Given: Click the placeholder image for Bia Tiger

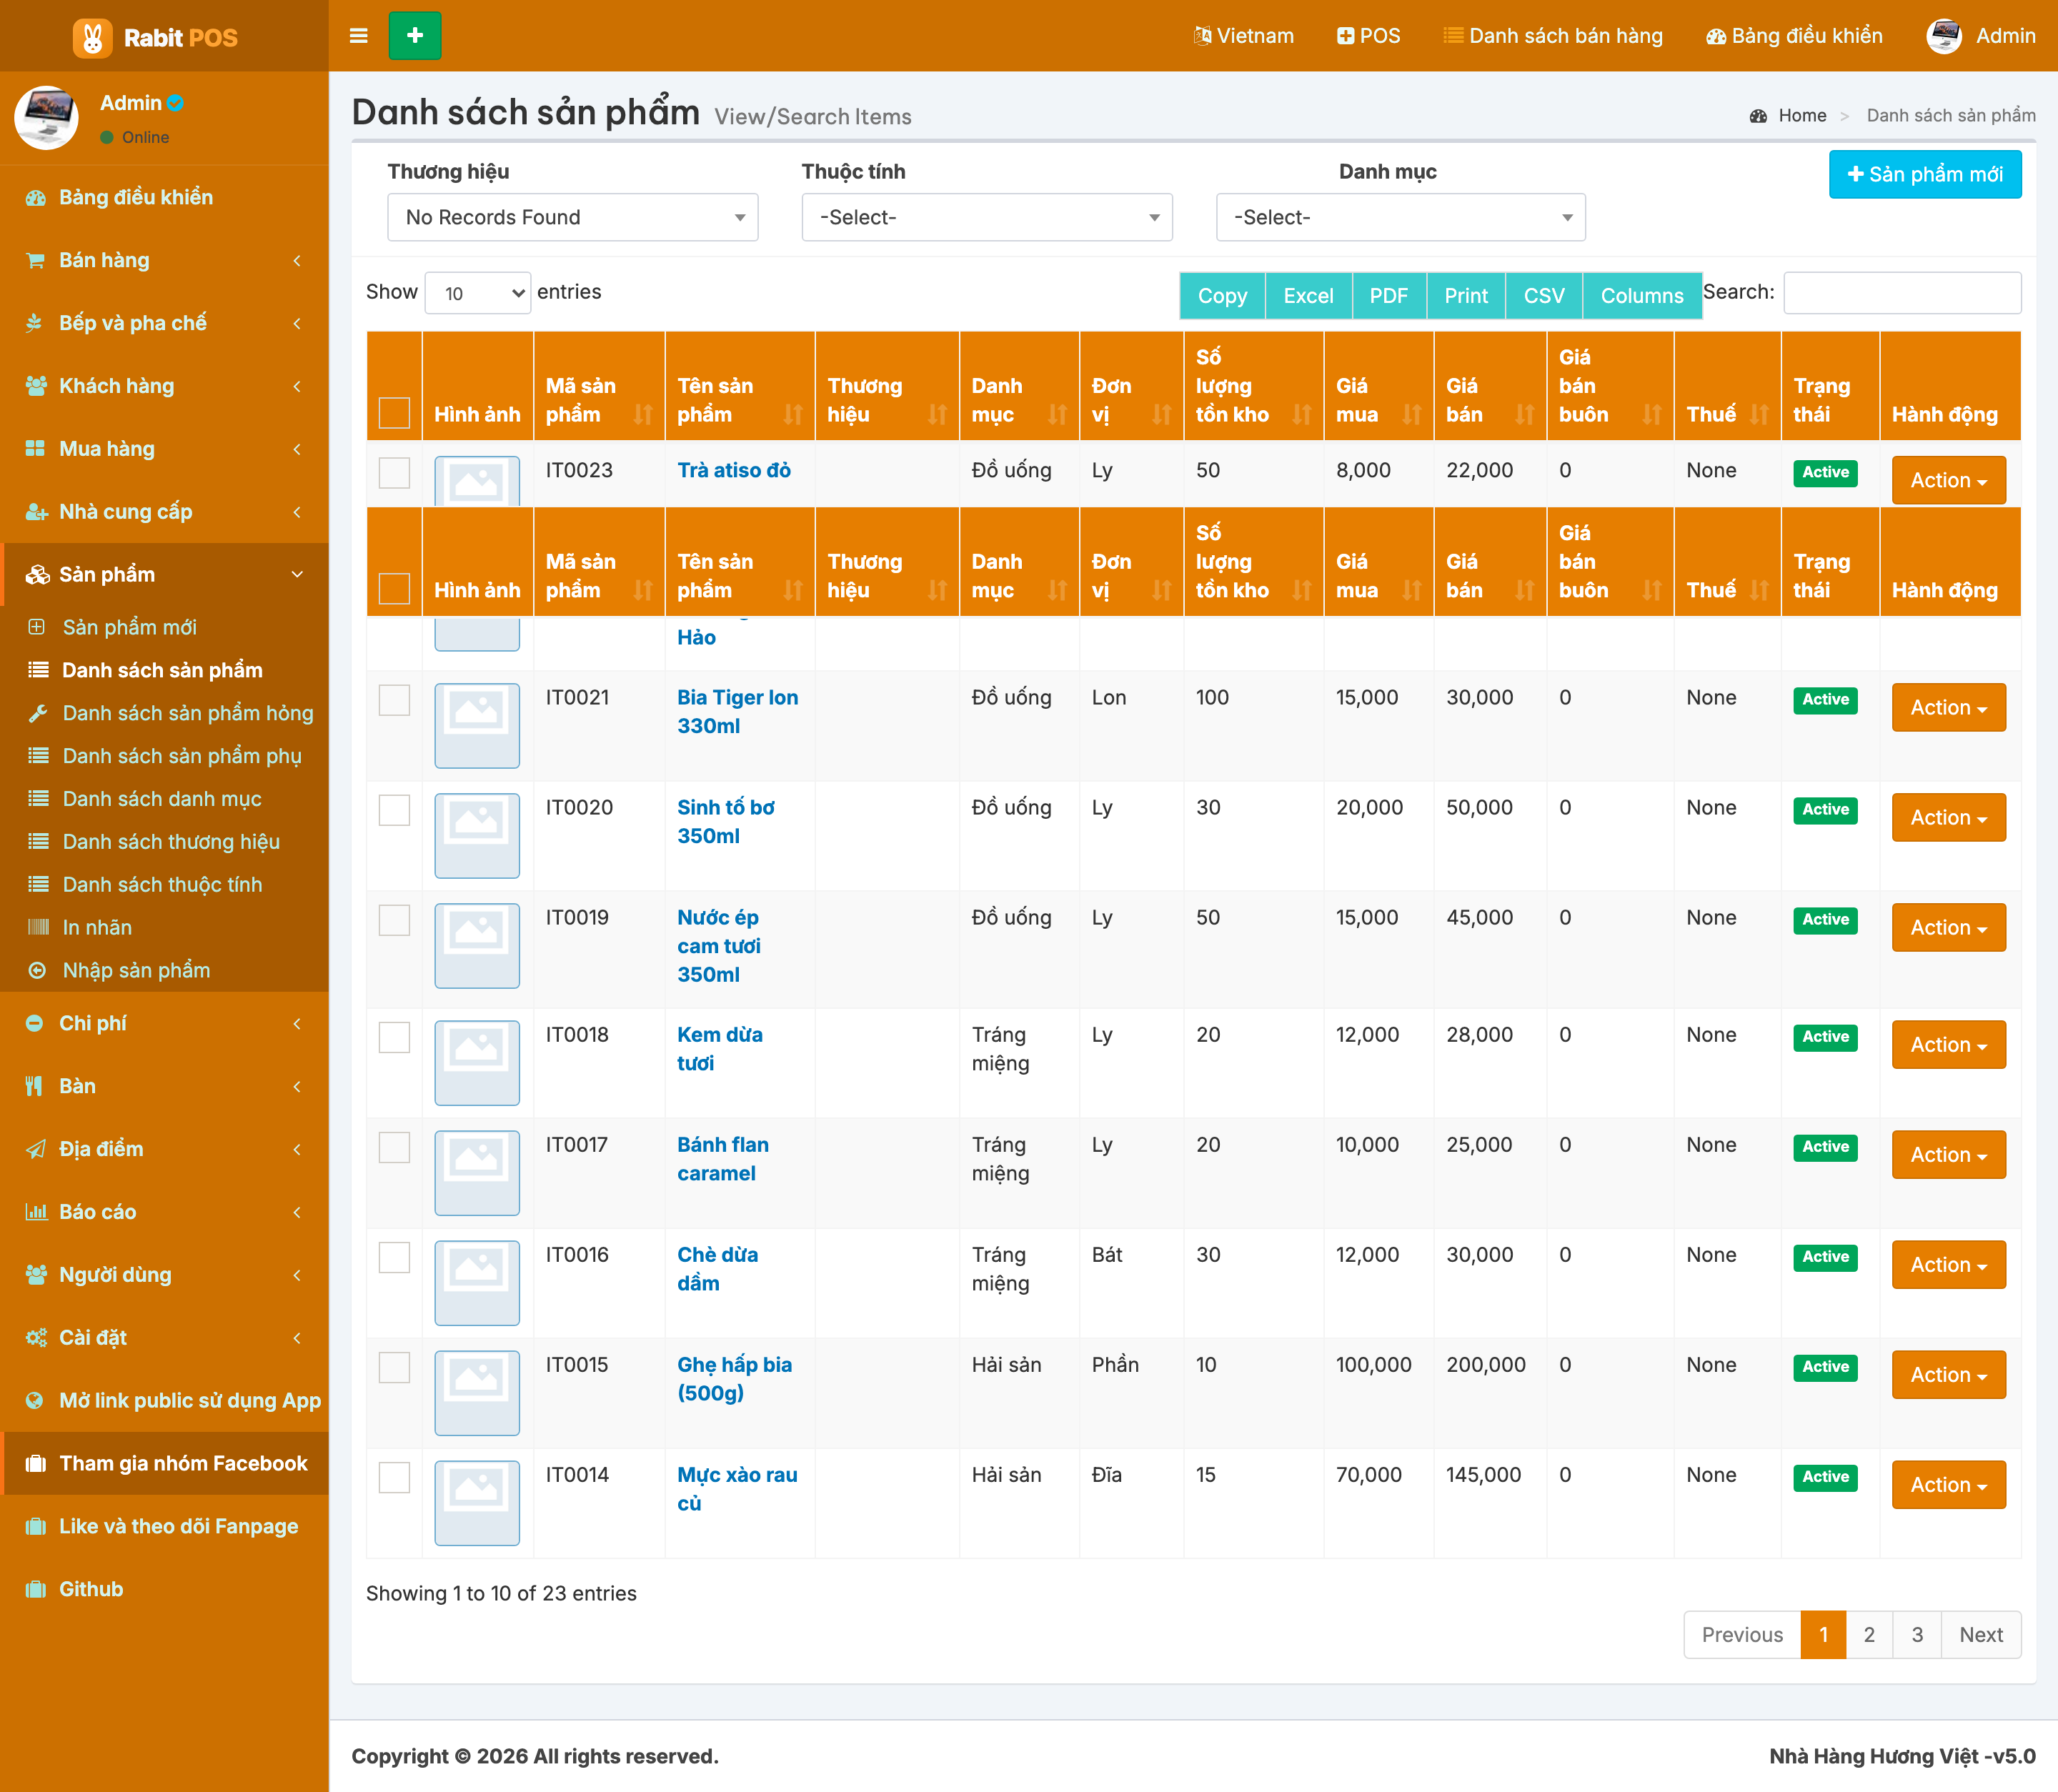Looking at the screenshot, I should [477, 725].
